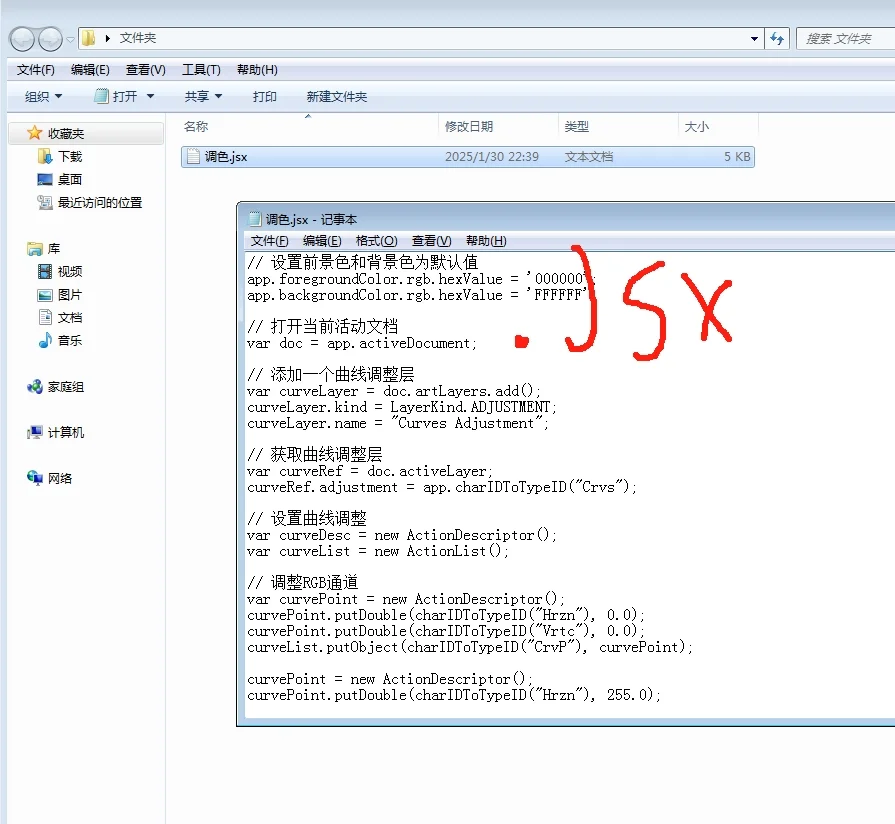Image resolution: width=895 pixels, height=824 pixels.
Task: Click the 调色.jsx file icon
Action: tap(192, 155)
